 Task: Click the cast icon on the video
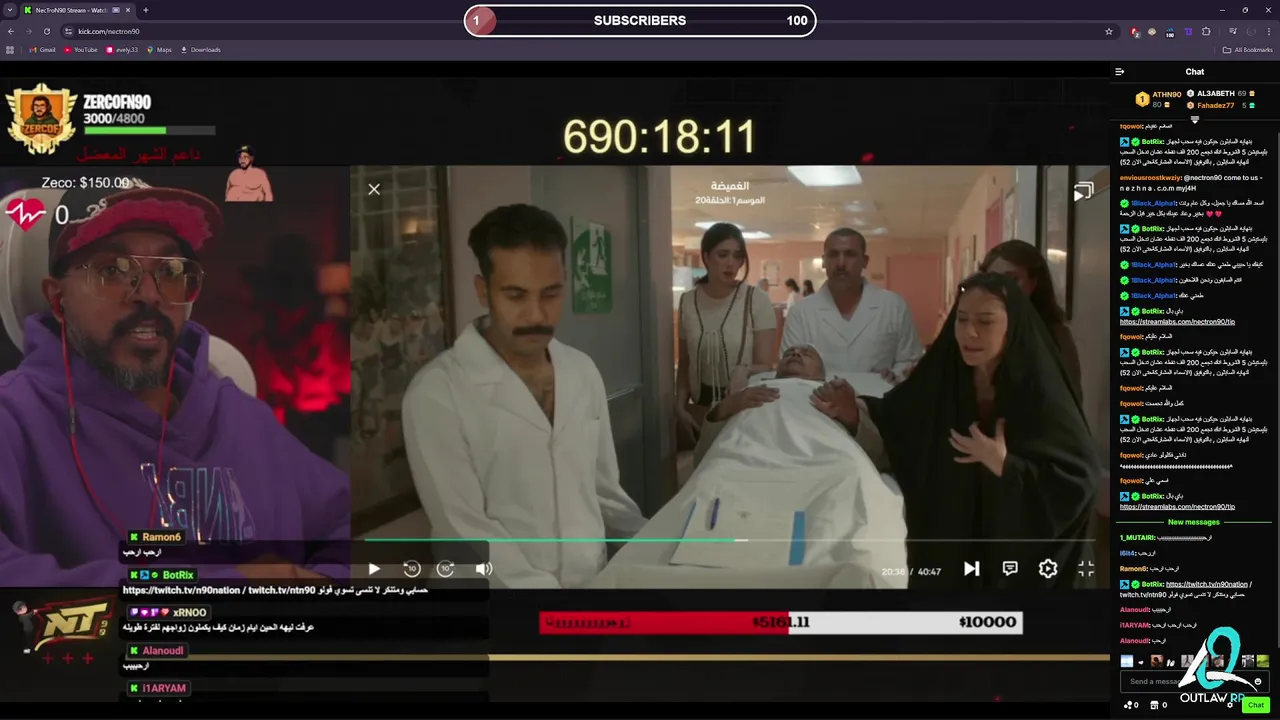tap(1083, 192)
